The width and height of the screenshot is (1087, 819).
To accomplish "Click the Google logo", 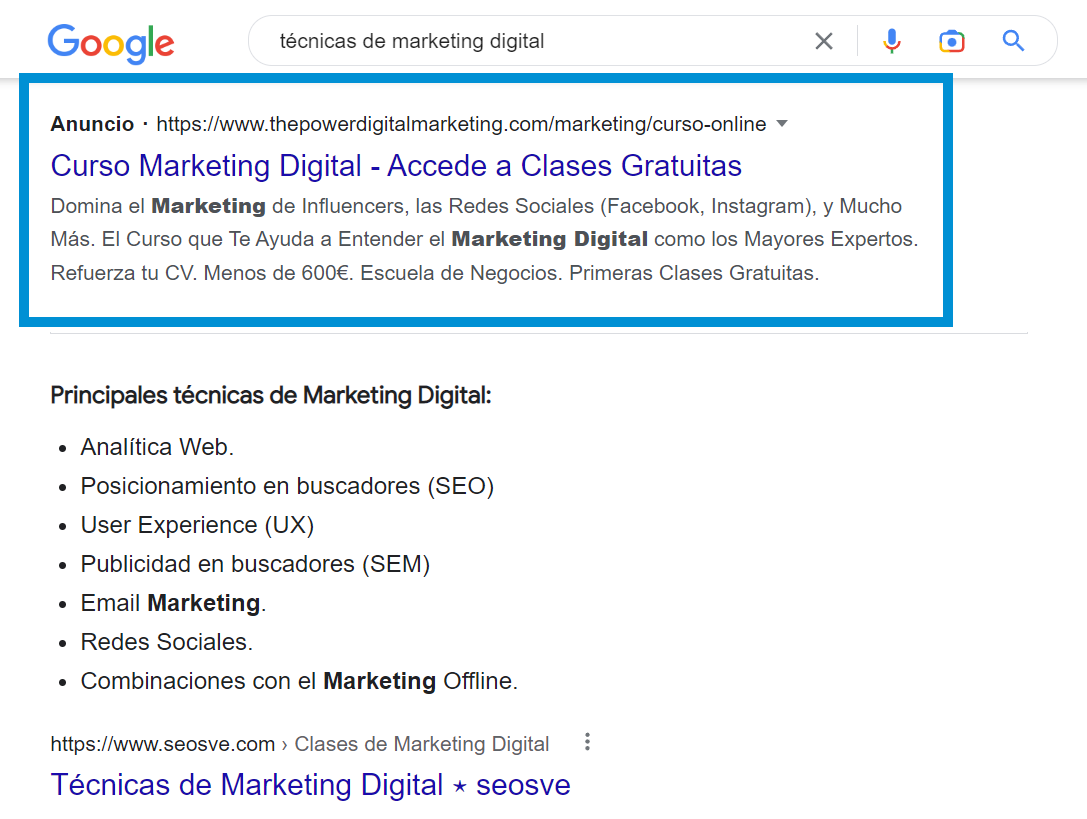I will pos(110,43).
